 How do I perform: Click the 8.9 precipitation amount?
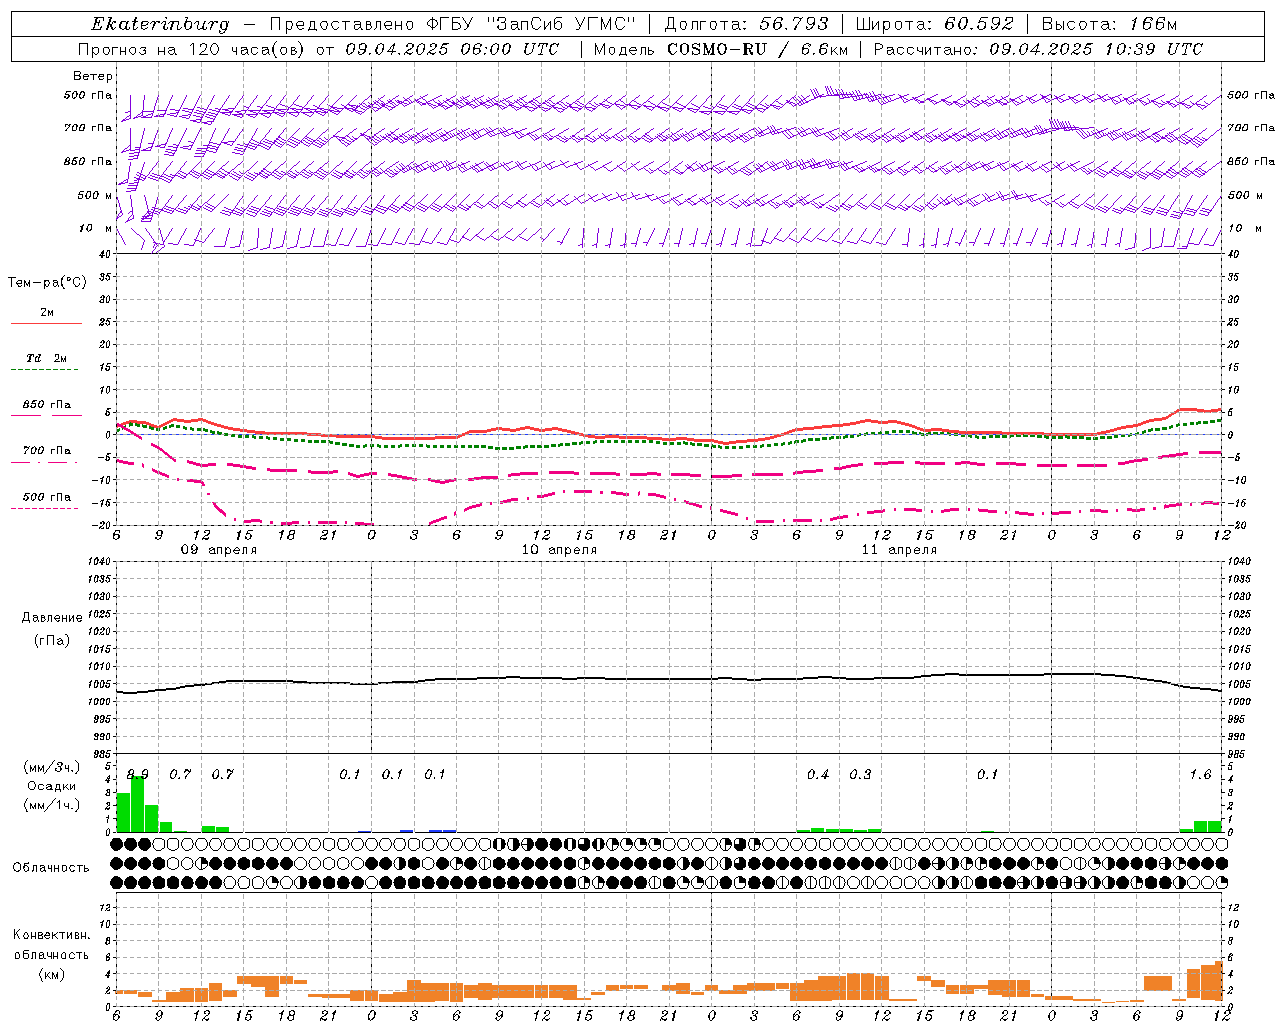tap(138, 775)
